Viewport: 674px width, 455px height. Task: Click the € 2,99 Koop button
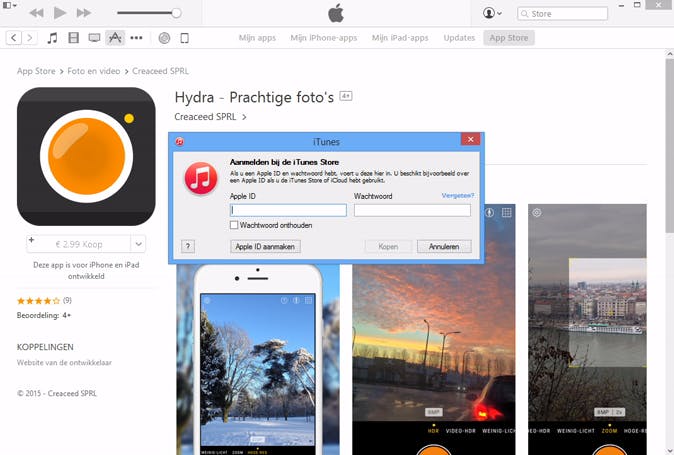79,244
